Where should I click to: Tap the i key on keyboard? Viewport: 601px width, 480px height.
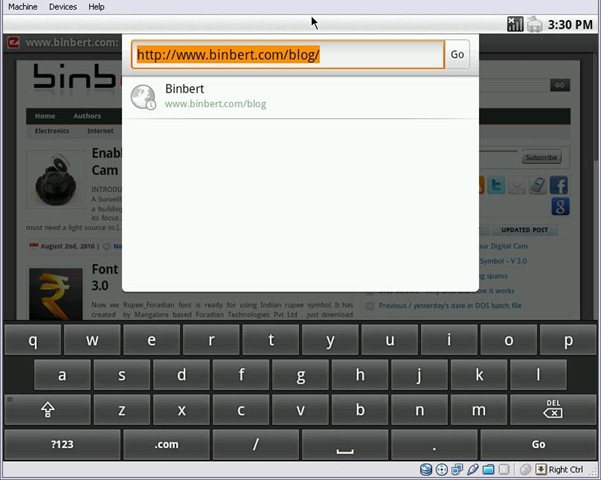(449, 340)
